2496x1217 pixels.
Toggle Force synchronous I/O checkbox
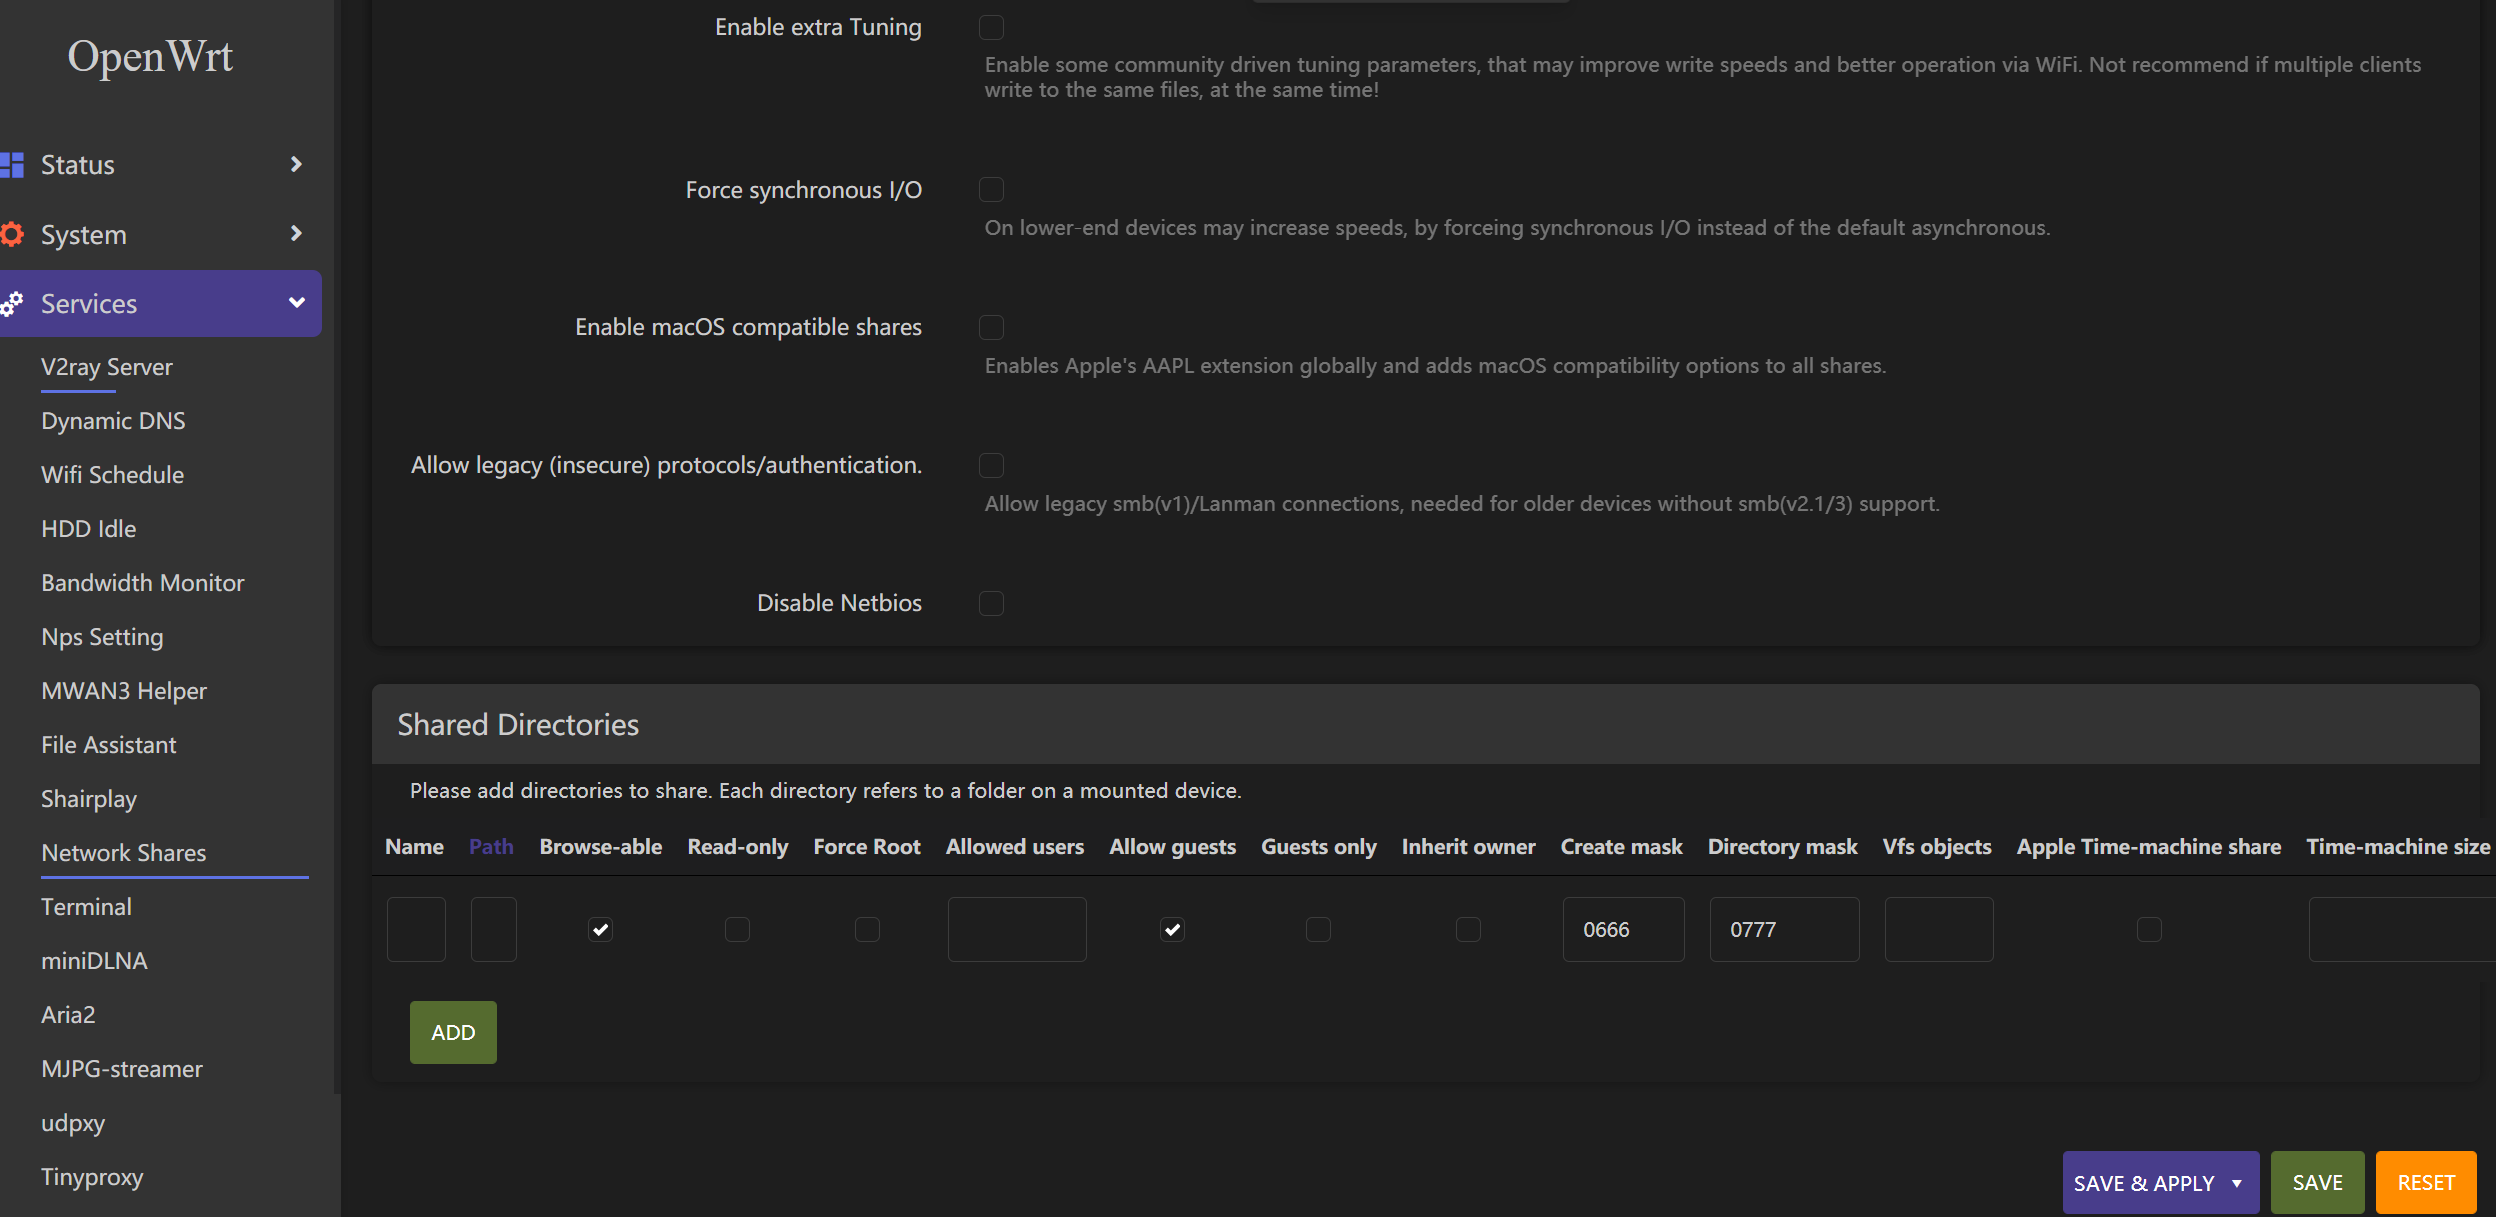coord(991,189)
